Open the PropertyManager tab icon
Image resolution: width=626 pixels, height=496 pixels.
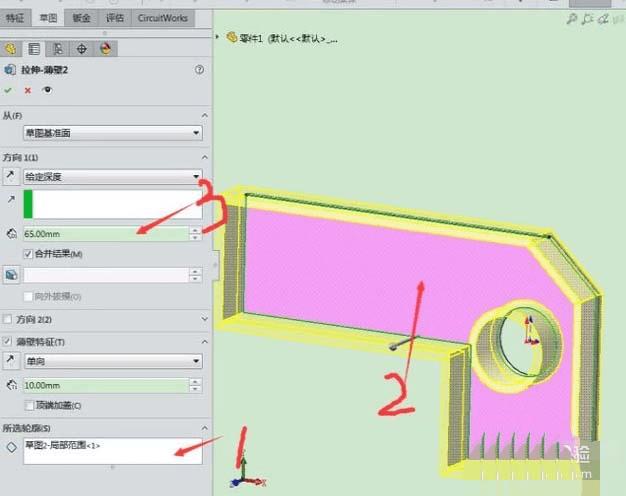click(x=34, y=49)
